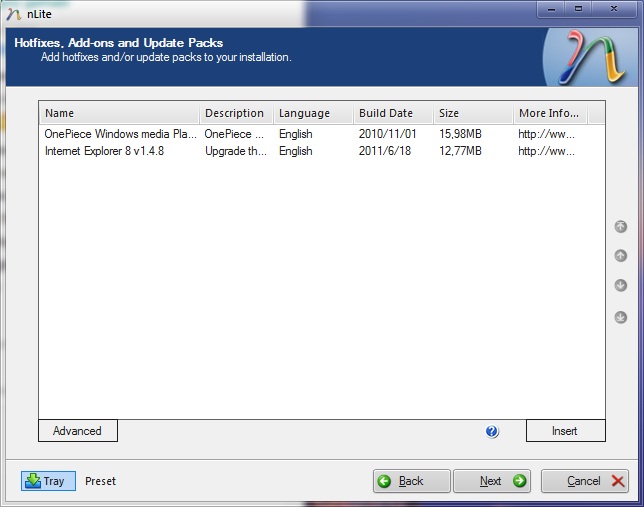Image resolution: width=644 pixels, height=507 pixels.
Task: Move selected item up one position icon
Action: tap(620, 256)
